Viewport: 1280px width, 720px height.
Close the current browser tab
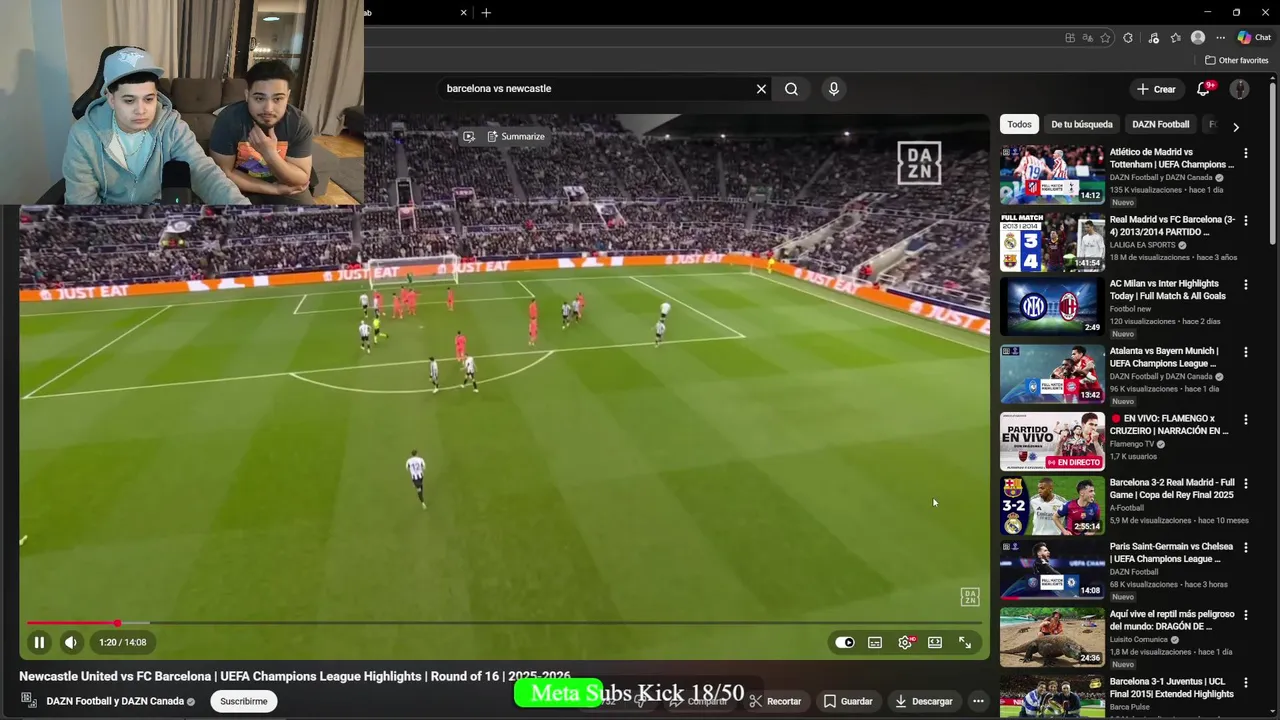tap(464, 13)
